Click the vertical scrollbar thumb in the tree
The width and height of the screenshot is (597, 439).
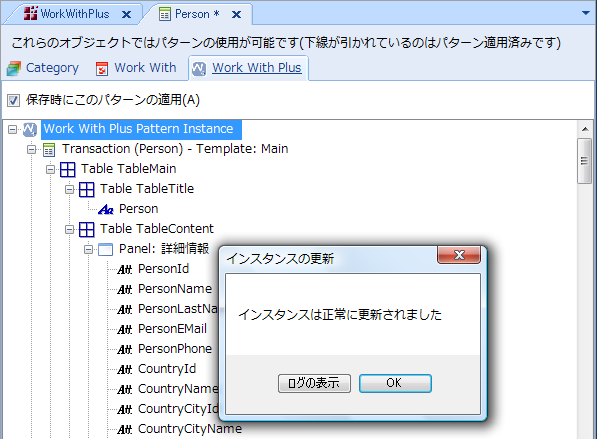coord(584,161)
